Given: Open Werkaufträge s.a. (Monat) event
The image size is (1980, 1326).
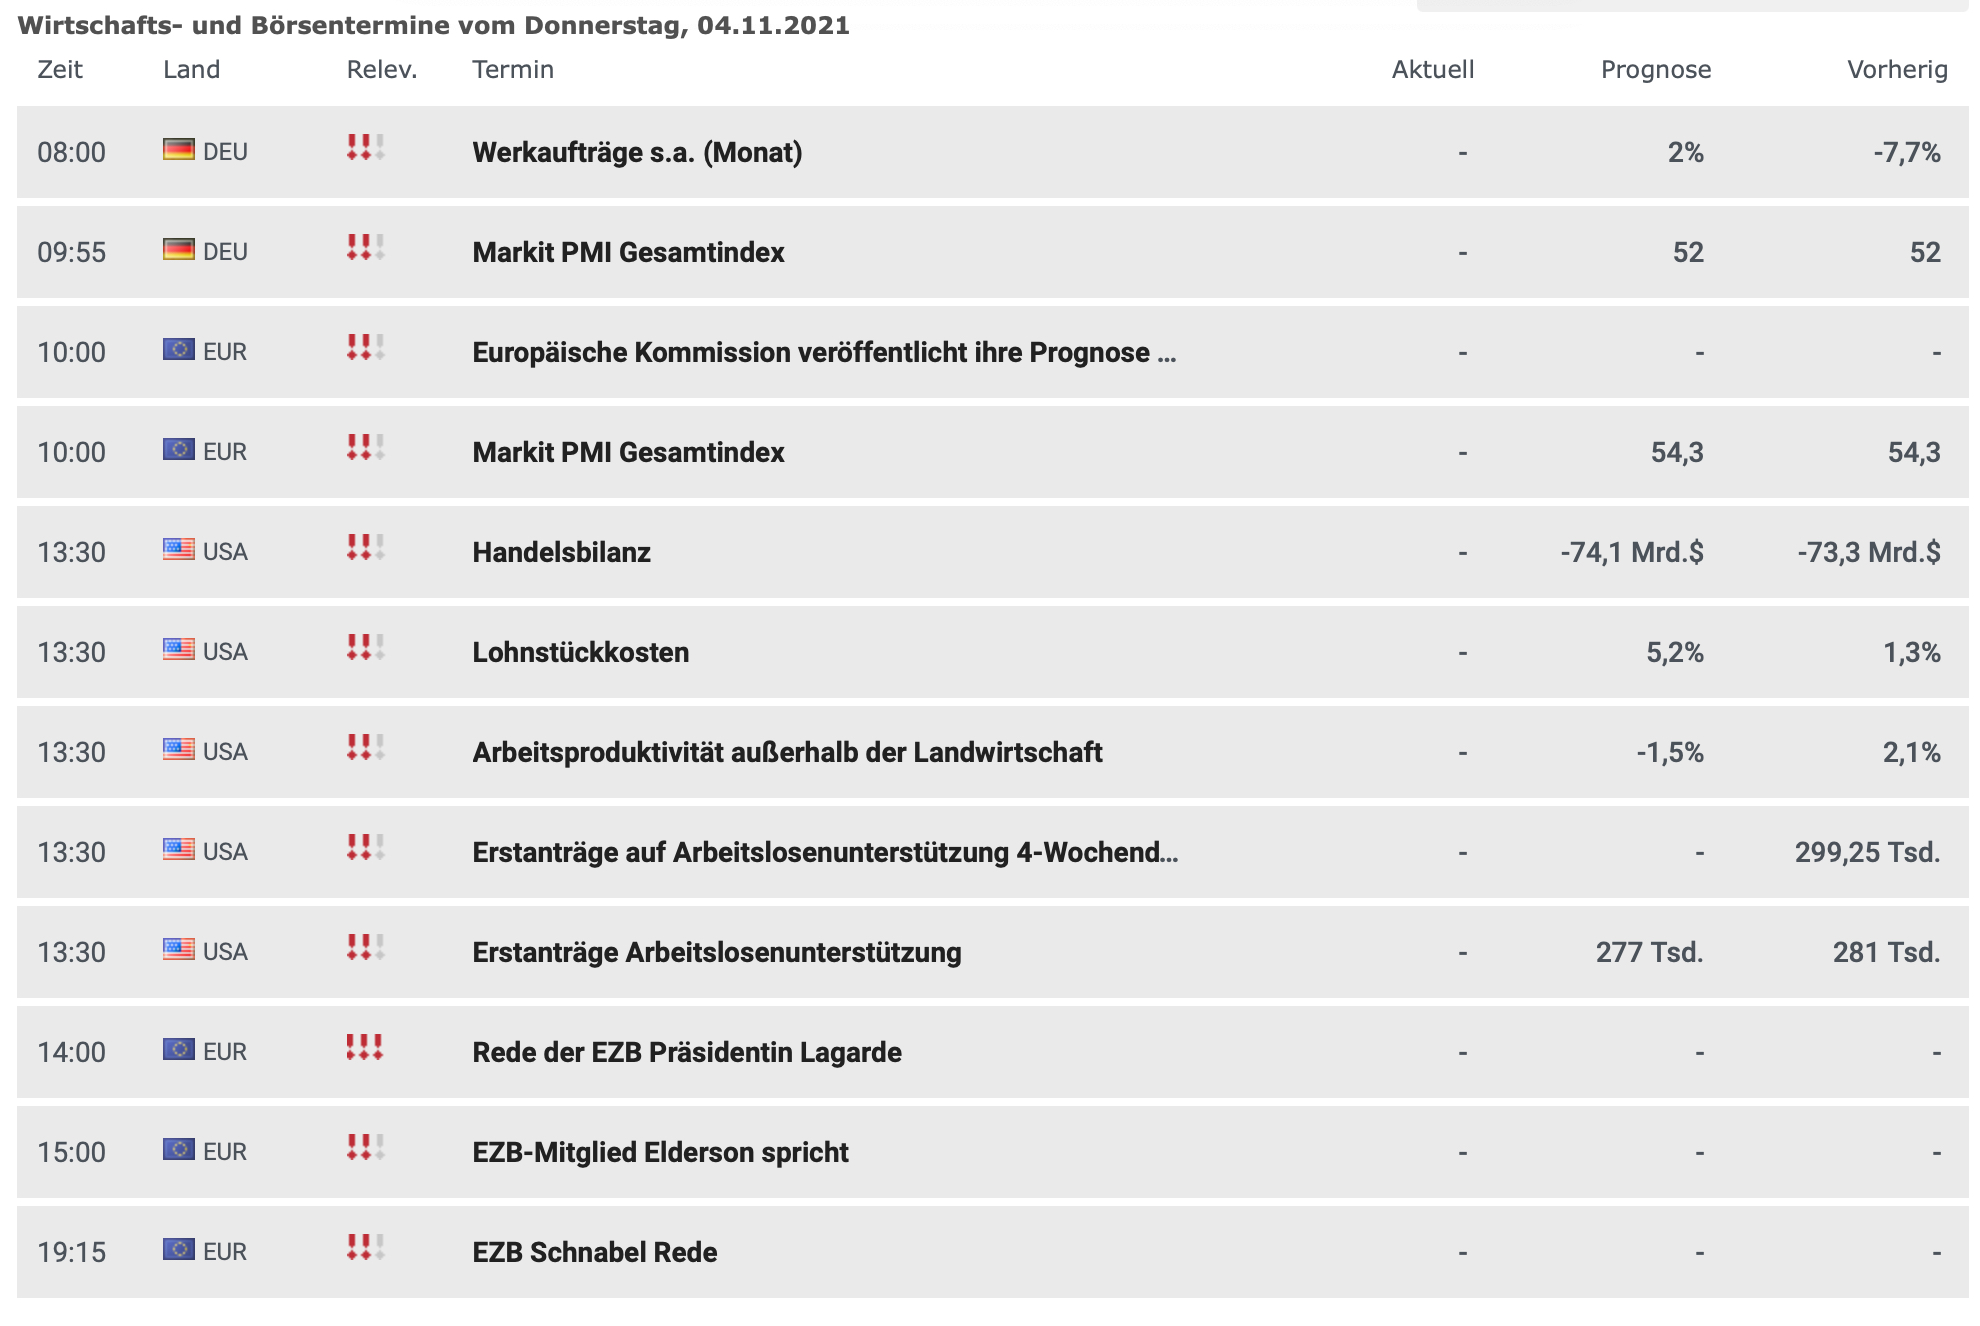Looking at the screenshot, I should point(637,152).
